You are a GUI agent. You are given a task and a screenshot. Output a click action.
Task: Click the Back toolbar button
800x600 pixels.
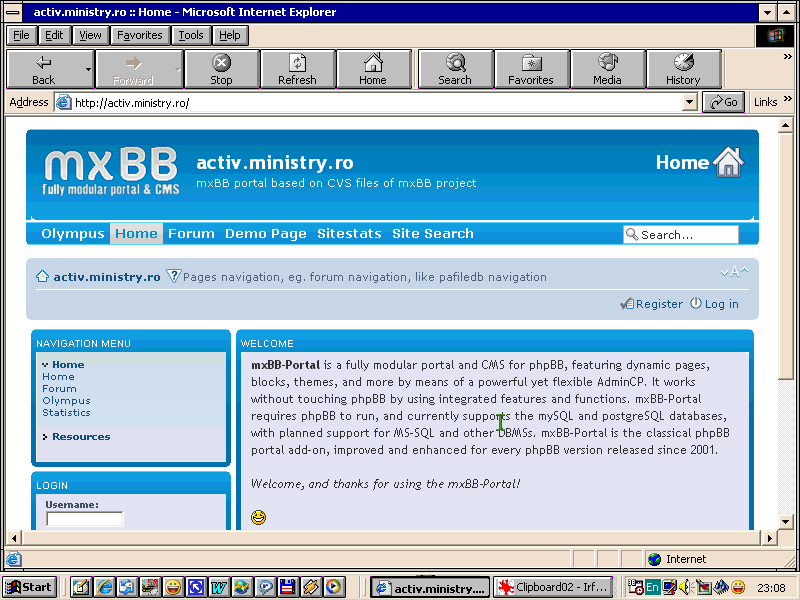(x=44, y=69)
